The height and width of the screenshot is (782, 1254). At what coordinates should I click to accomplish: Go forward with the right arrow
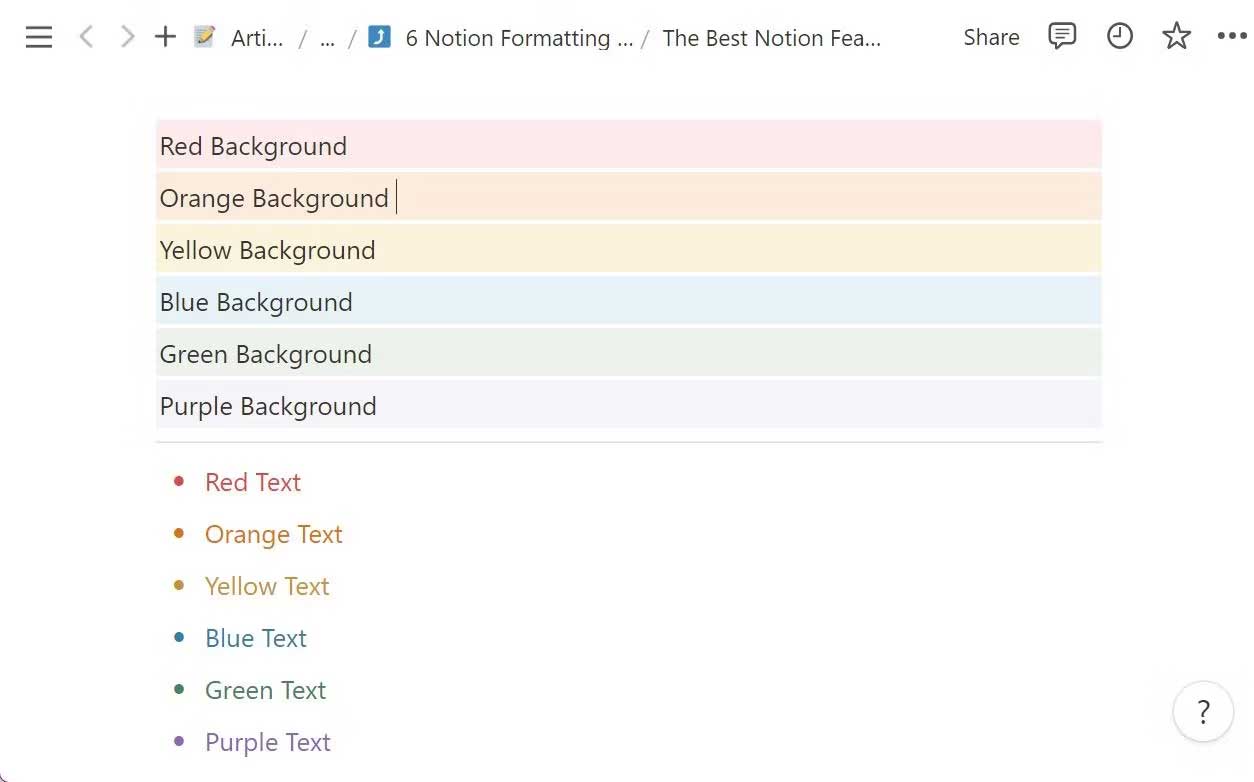[x=127, y=38]
